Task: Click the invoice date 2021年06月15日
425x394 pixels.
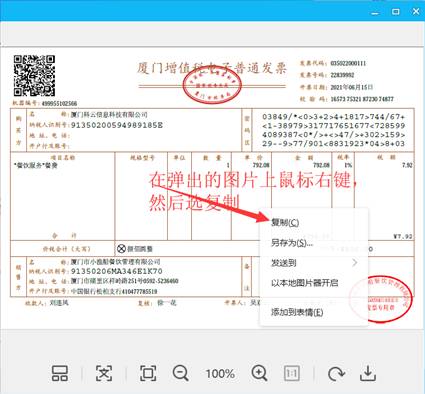Action: pyautogui.click(x=351, y=87)
